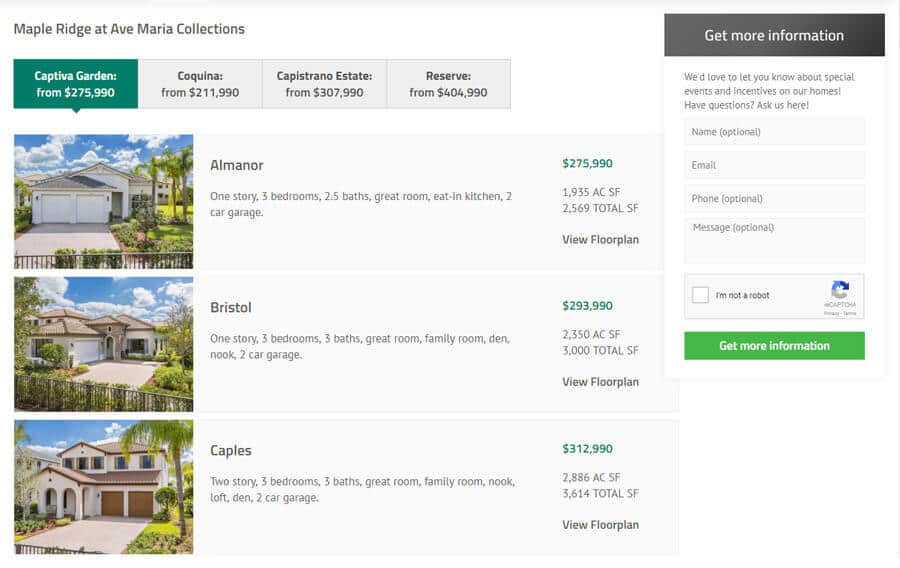The image size is (900, 568).
Task: Open the reCAPTCHA Privacy link
Action: pos(831,313)
